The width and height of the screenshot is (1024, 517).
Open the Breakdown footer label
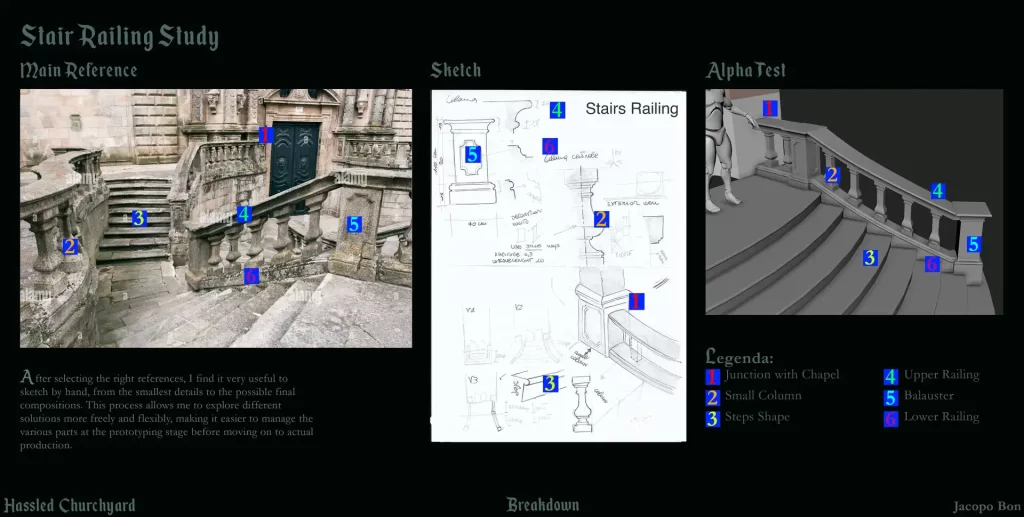tap(542, 505)
